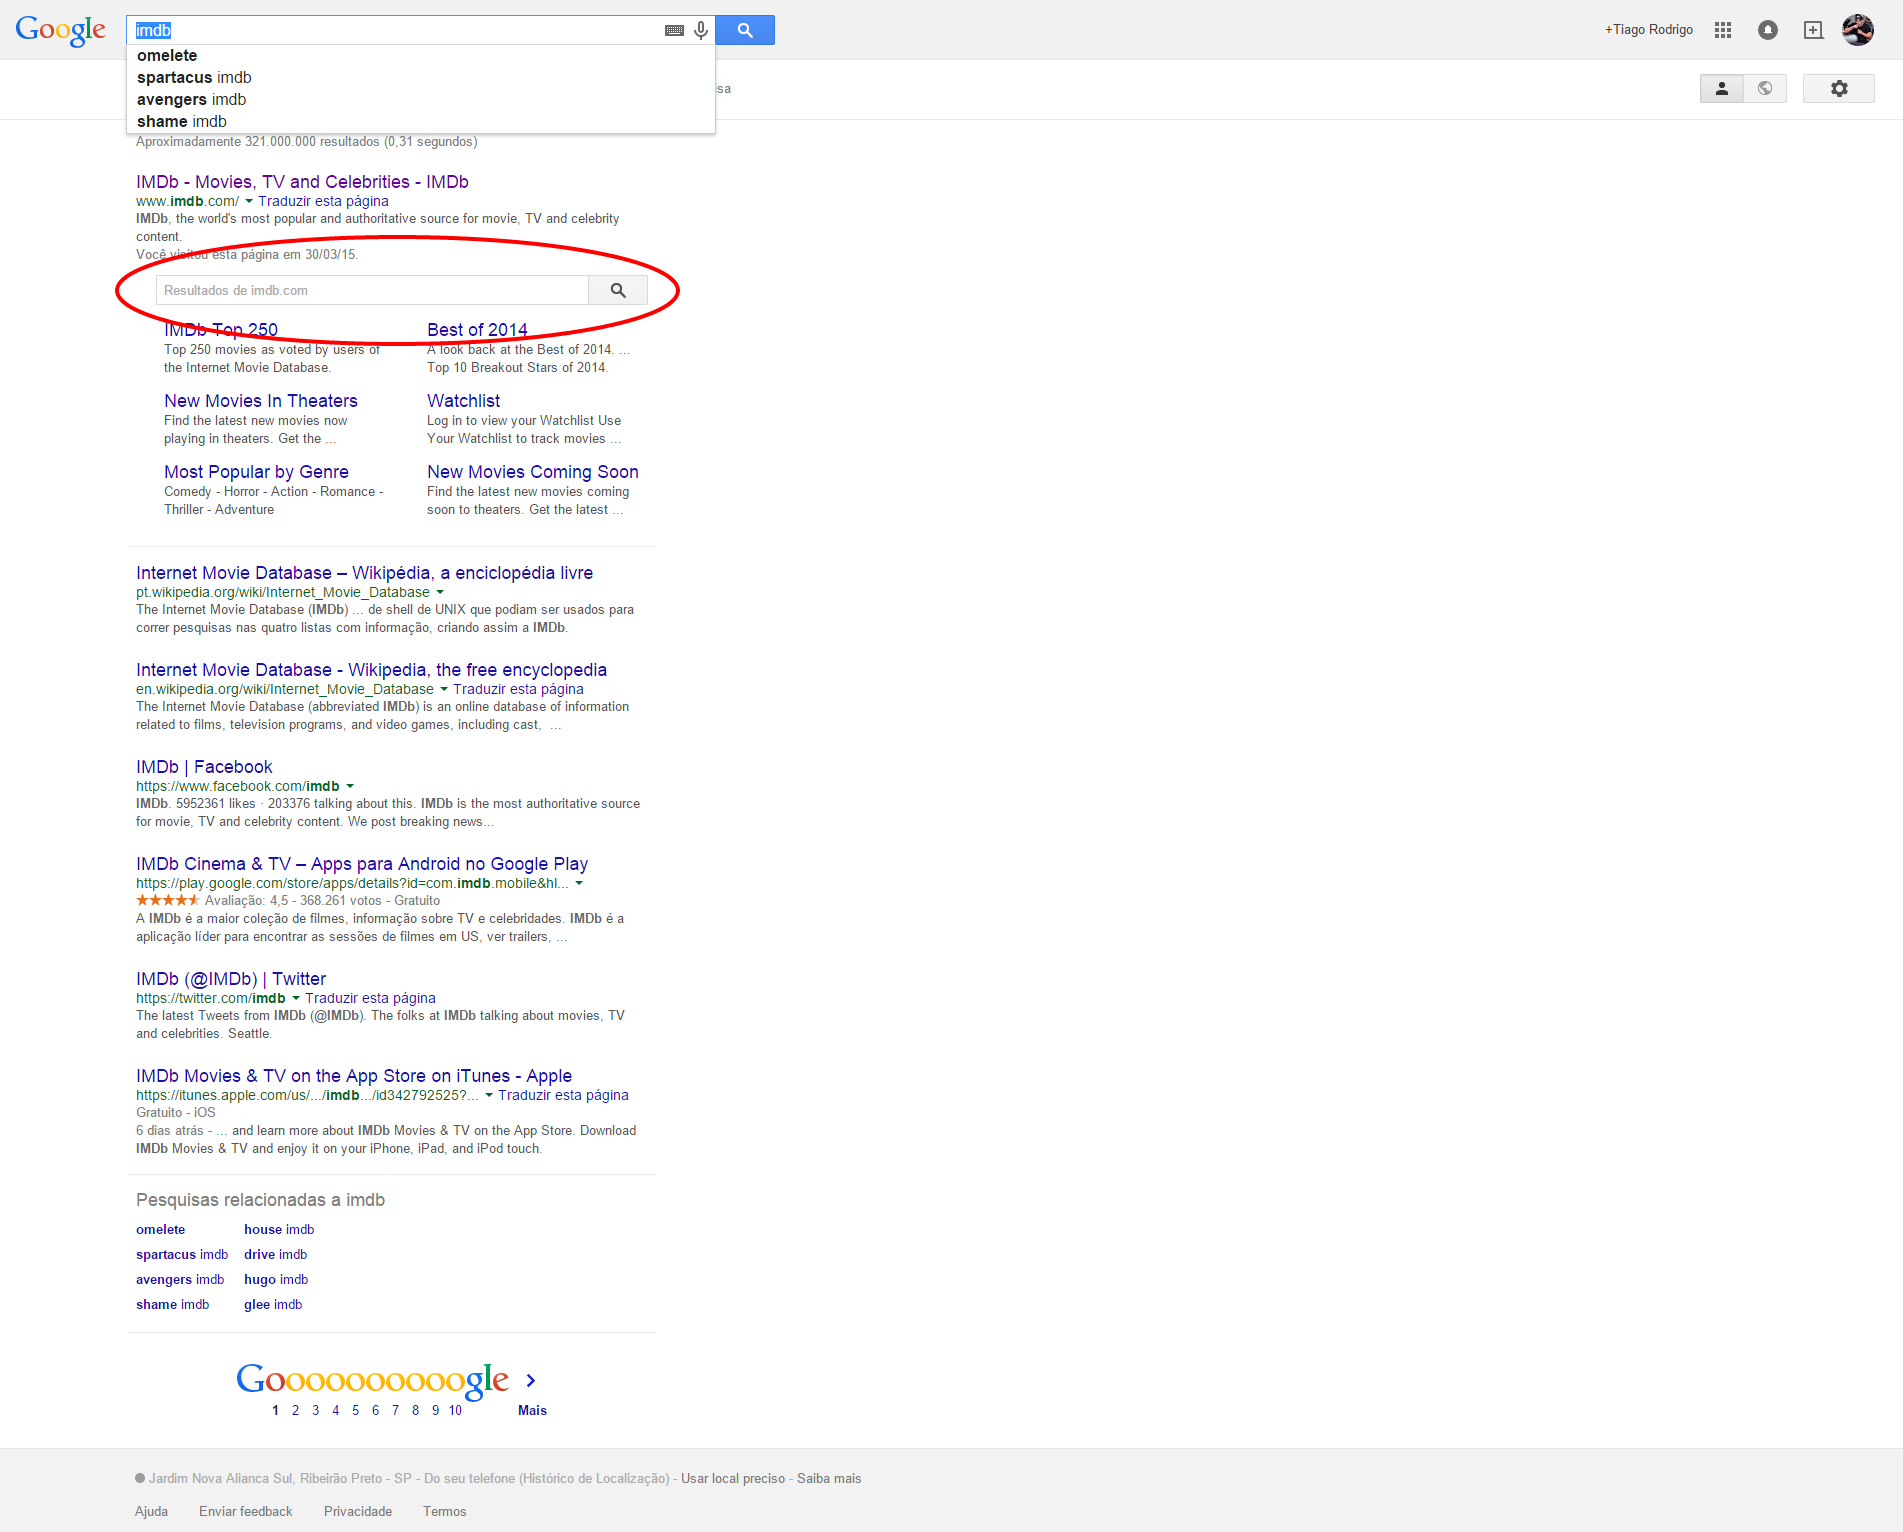Image resolution: width=1903 pixels, height=1532 pixels.
Task: Open the account profile avatar
Action: 1858,30
